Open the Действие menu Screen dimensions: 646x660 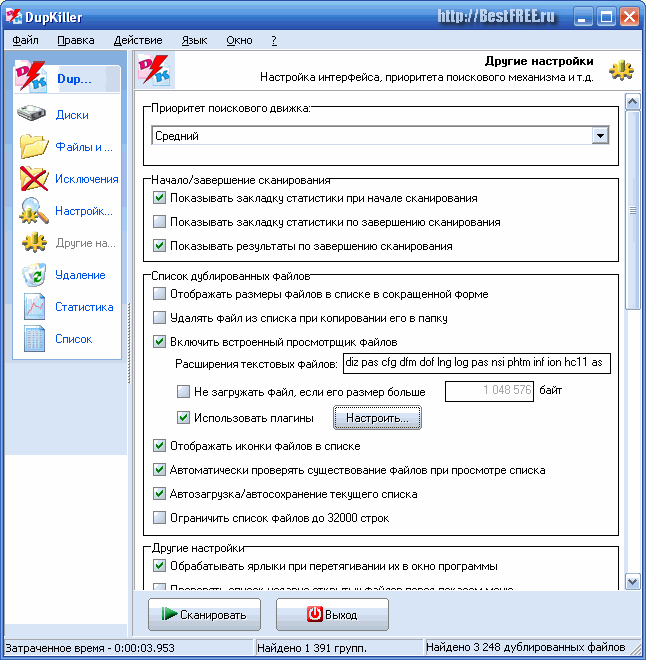(138, 40)
